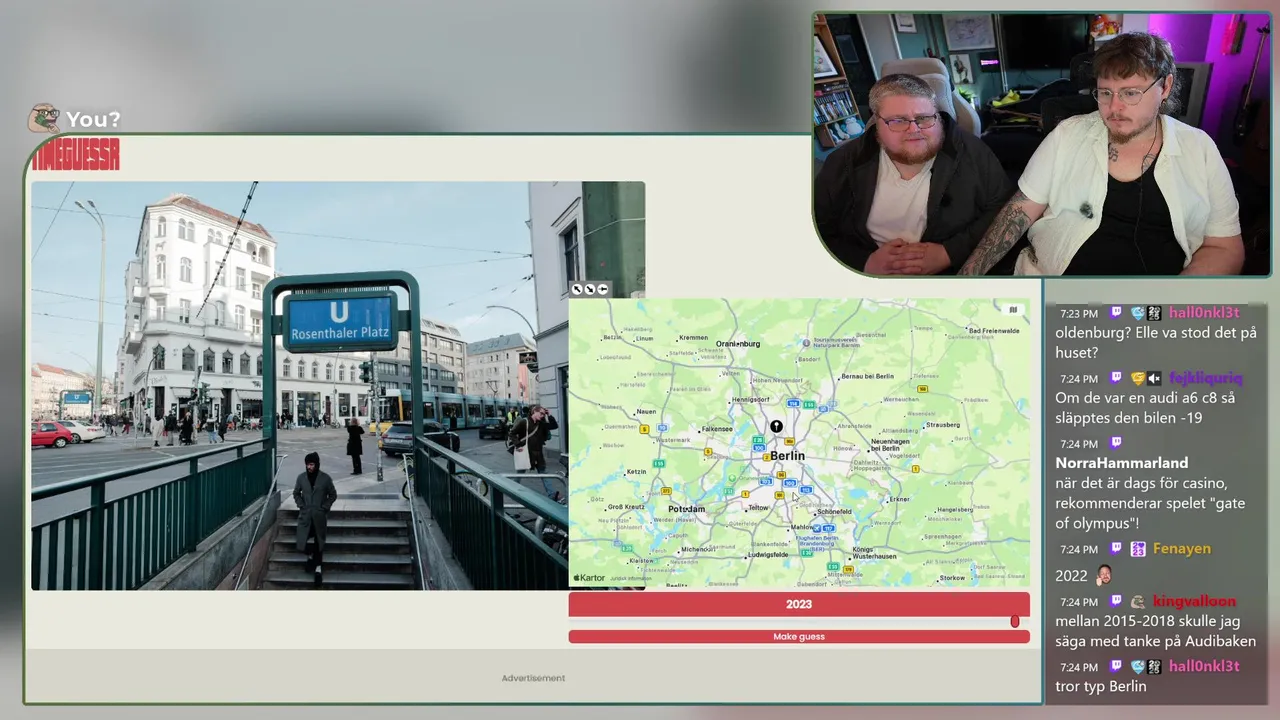Click the Erkner label on map
Viewport: 1280px width, 720px height.
pyautogui.click(x=900, y=499)
